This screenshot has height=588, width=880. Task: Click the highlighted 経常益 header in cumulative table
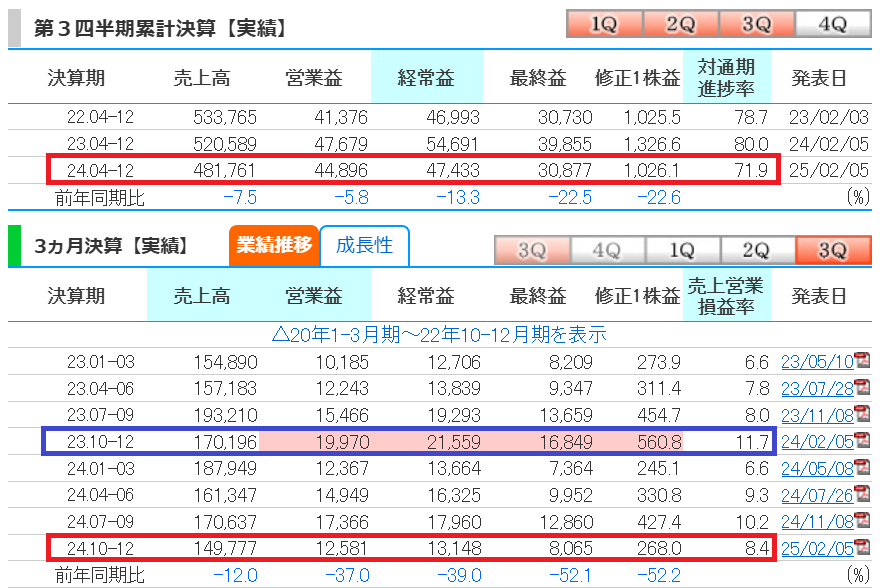coord(427,77)
